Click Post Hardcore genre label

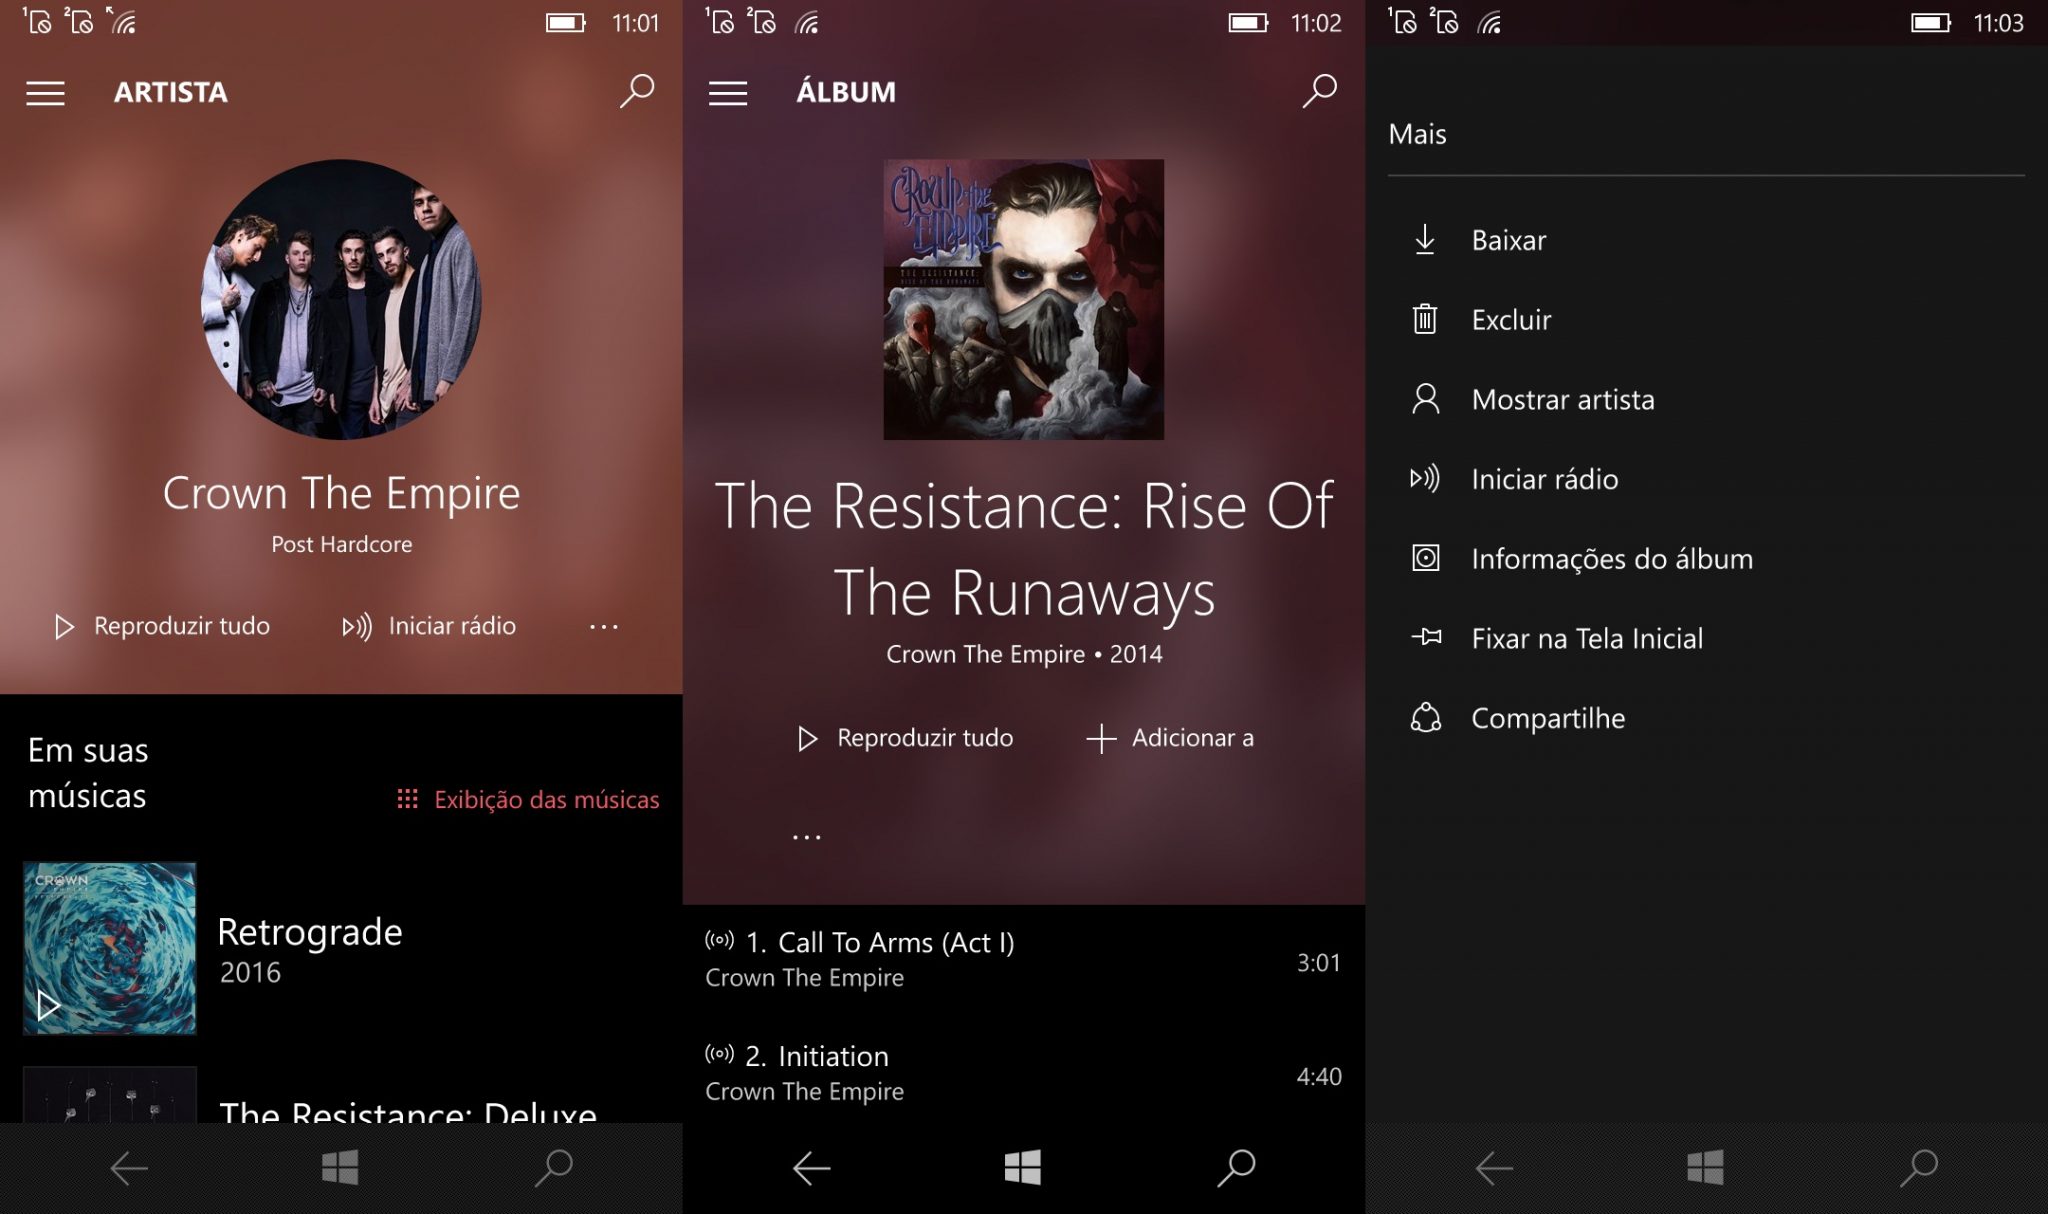point(341,544)
